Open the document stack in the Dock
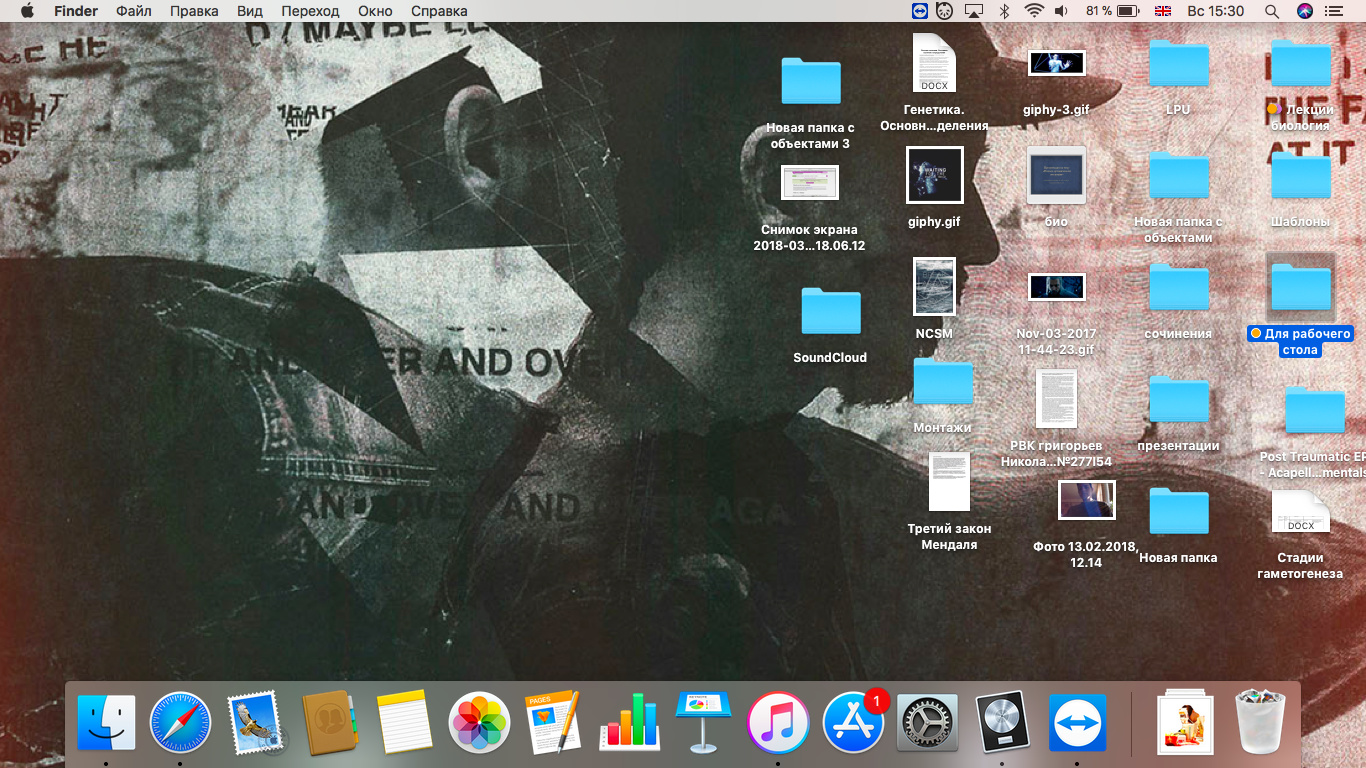This screenshot has height=768, width=1366. [1185, 723]
